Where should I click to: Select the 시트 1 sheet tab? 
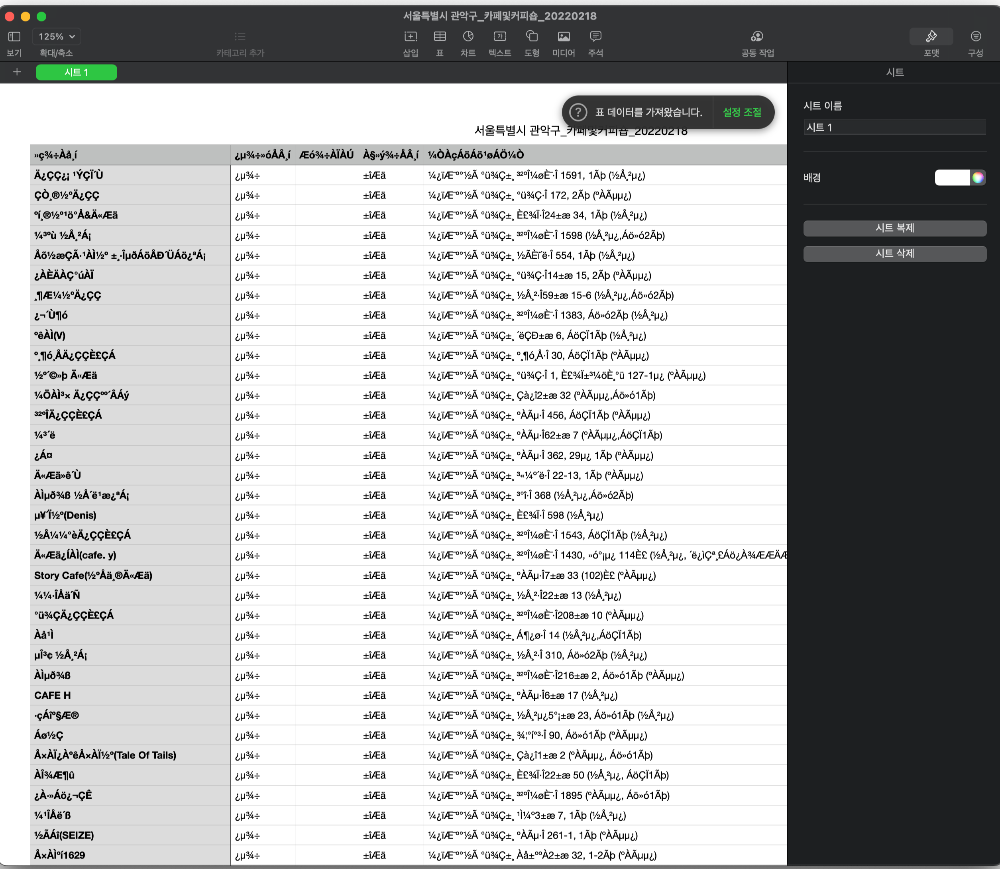[76, 72]
